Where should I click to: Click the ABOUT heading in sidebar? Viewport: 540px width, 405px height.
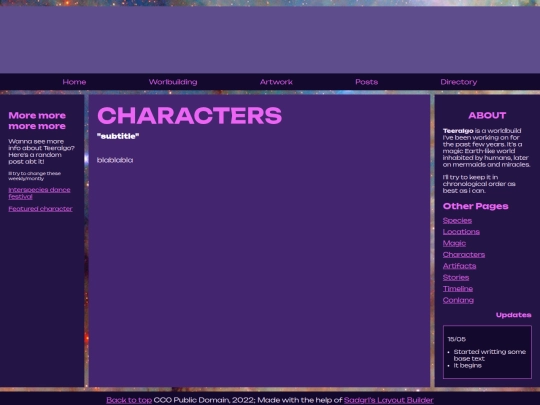coord(487,115)
